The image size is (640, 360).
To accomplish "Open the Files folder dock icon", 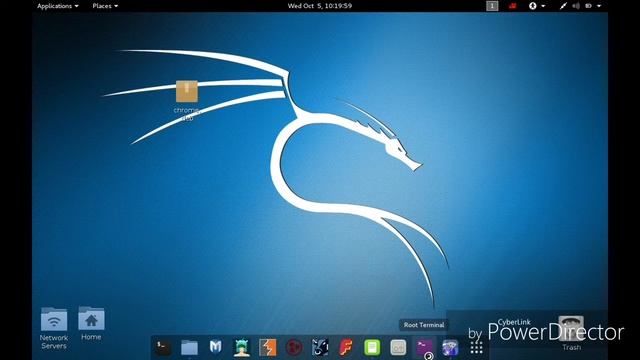I will (x=189, y=347).
